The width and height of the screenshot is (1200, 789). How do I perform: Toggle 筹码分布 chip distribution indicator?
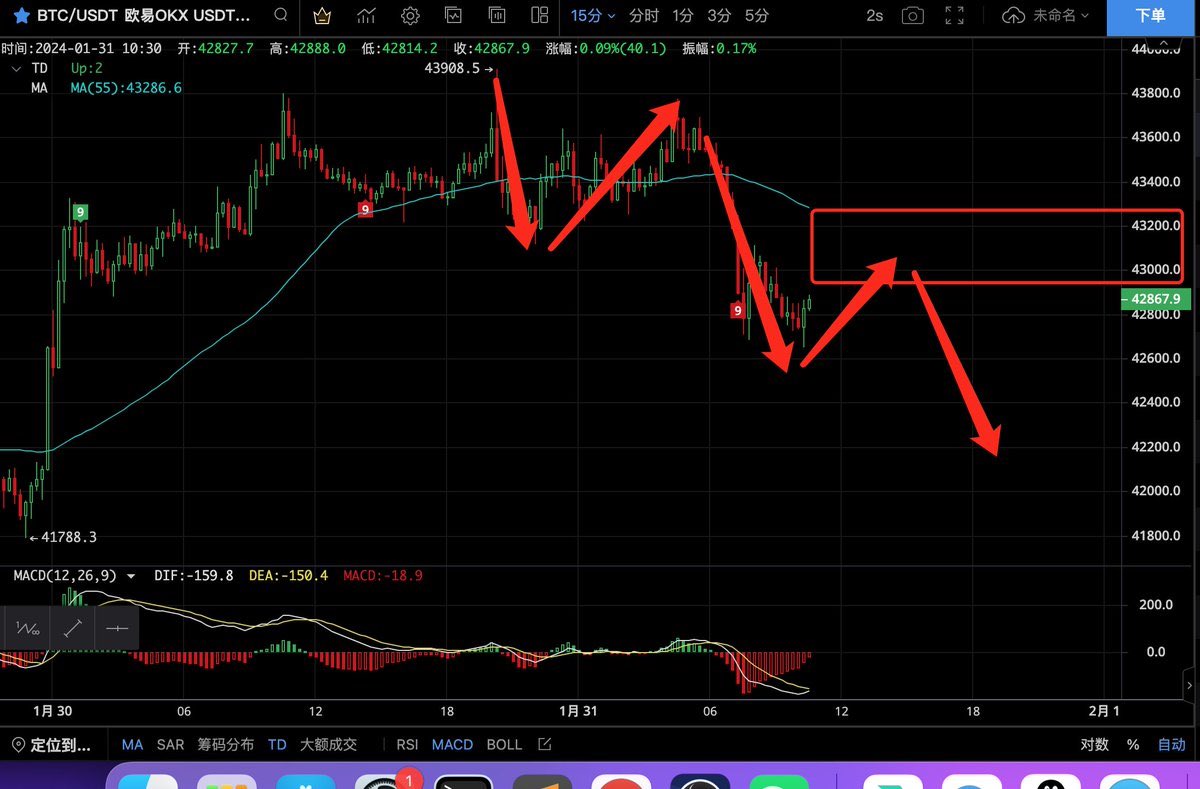(x=226, y=745)
